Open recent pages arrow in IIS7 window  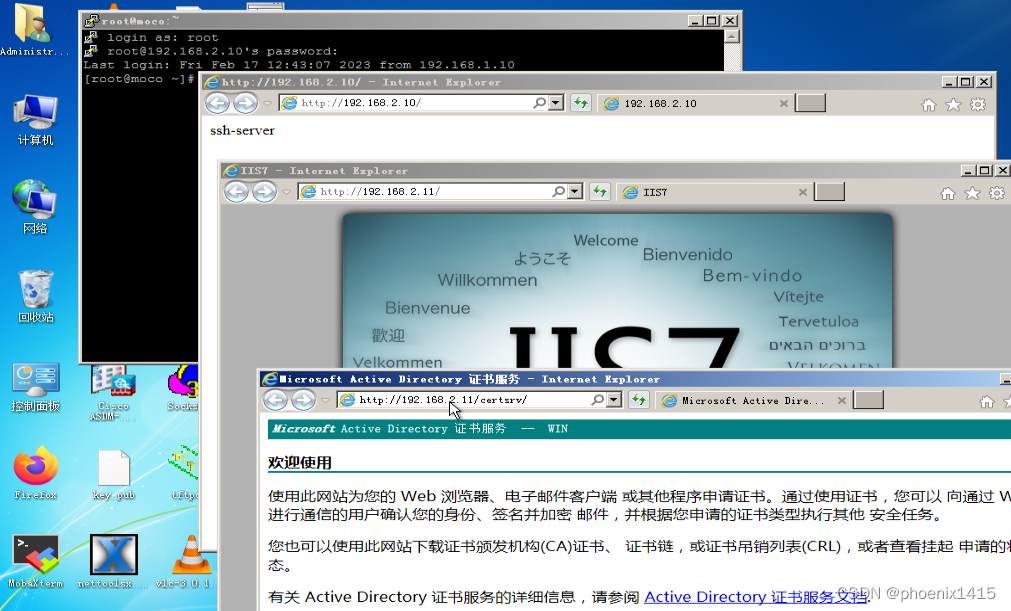(x=286, y=192)
